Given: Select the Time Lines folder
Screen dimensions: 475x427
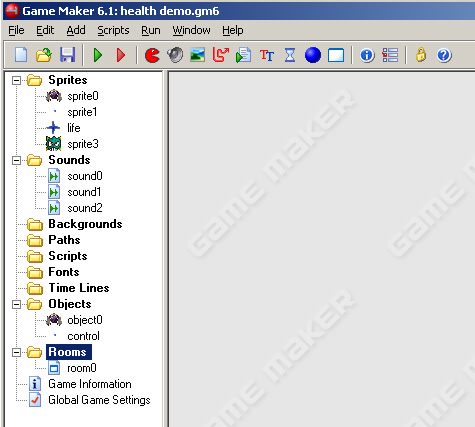Looking at the screenshot, I should coord(79,288).
